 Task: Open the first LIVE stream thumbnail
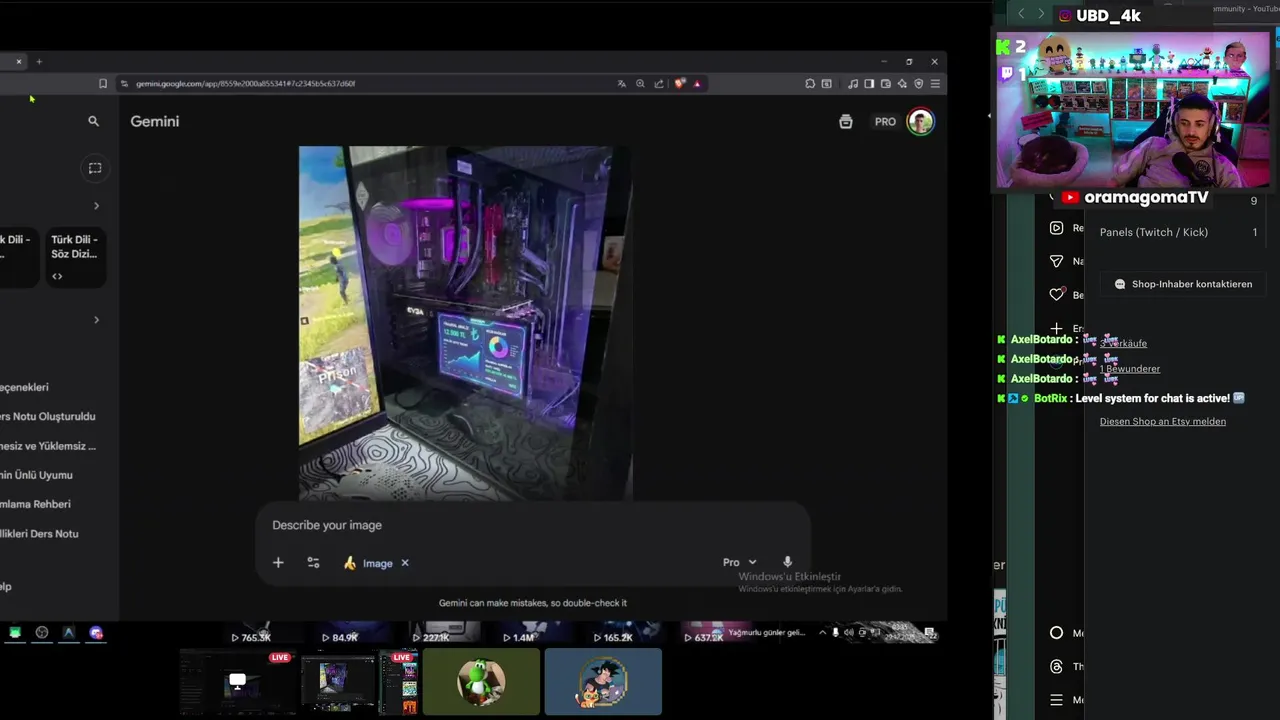coord(238,682)
